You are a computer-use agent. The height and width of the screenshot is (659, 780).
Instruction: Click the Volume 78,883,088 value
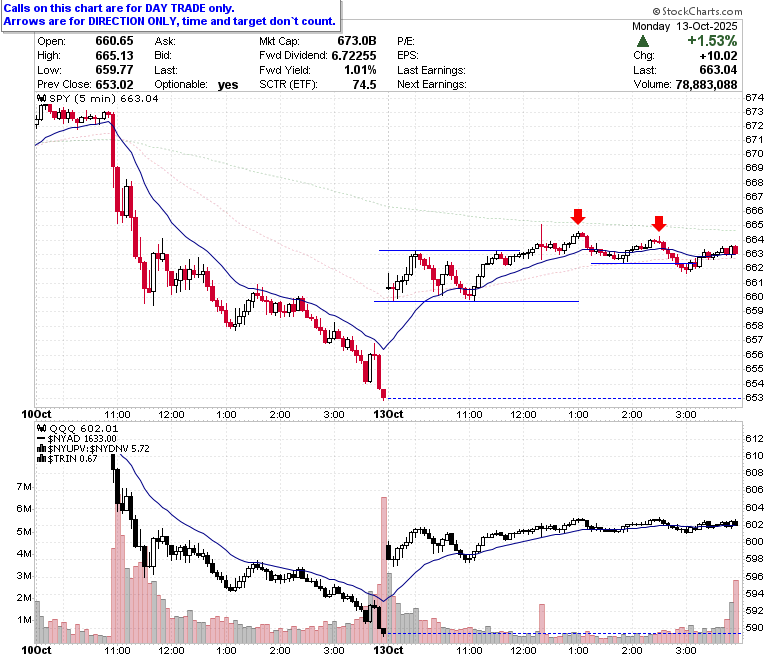706,85
